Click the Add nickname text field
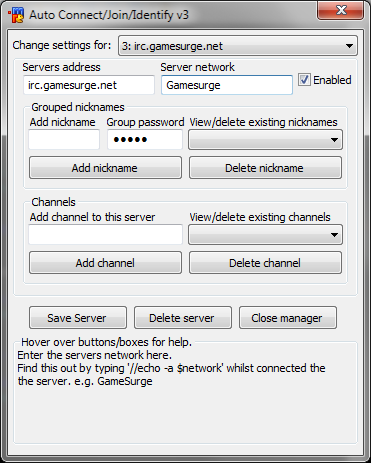 tap(64, 139)
